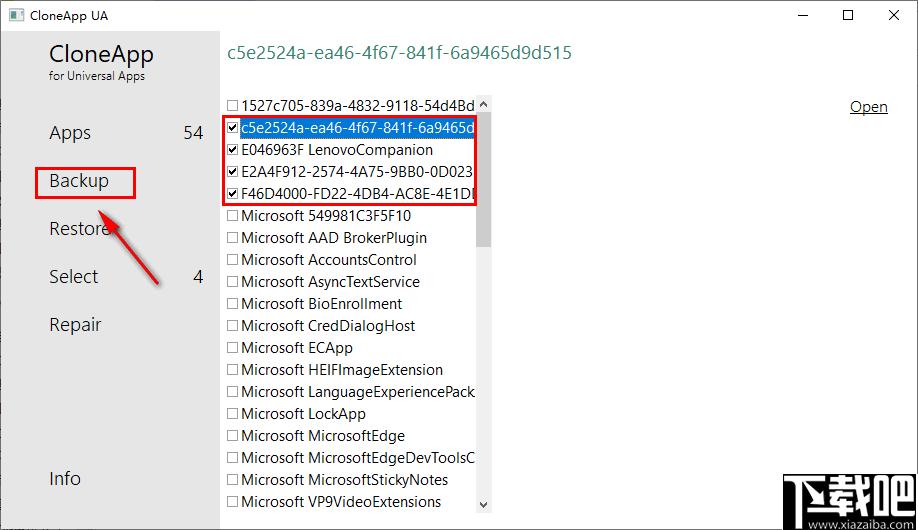Click Backup in the sidebar

coord(79,181)
